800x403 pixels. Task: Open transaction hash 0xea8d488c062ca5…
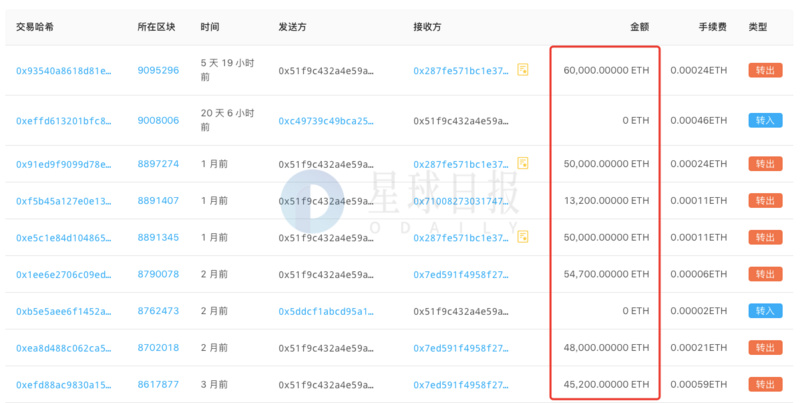tap(64, 348)
